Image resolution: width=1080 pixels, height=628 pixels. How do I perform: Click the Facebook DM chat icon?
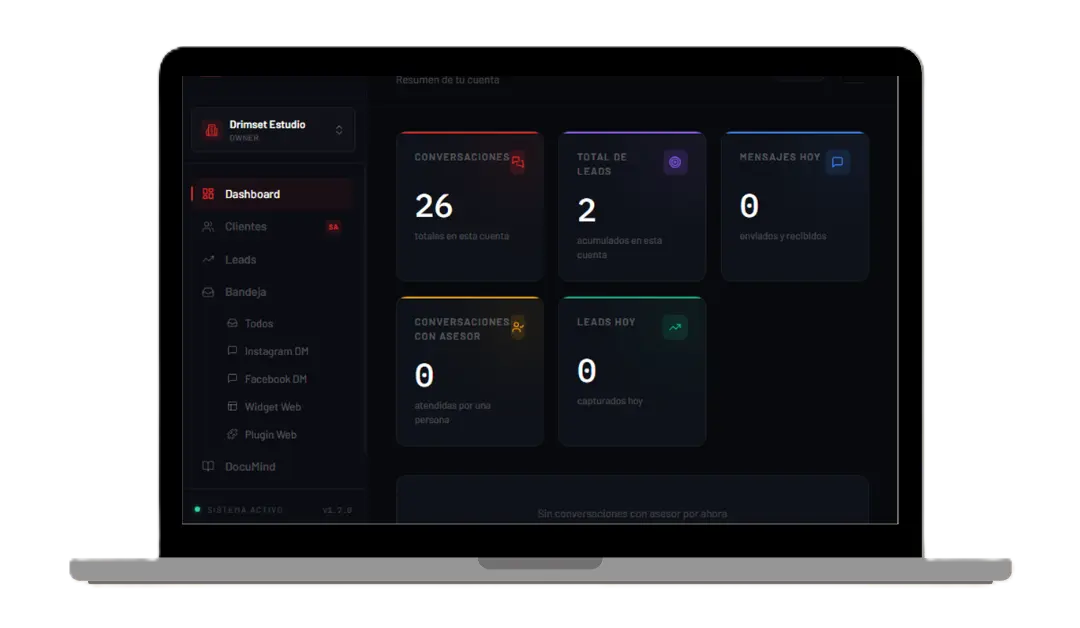tap(232, 379)
